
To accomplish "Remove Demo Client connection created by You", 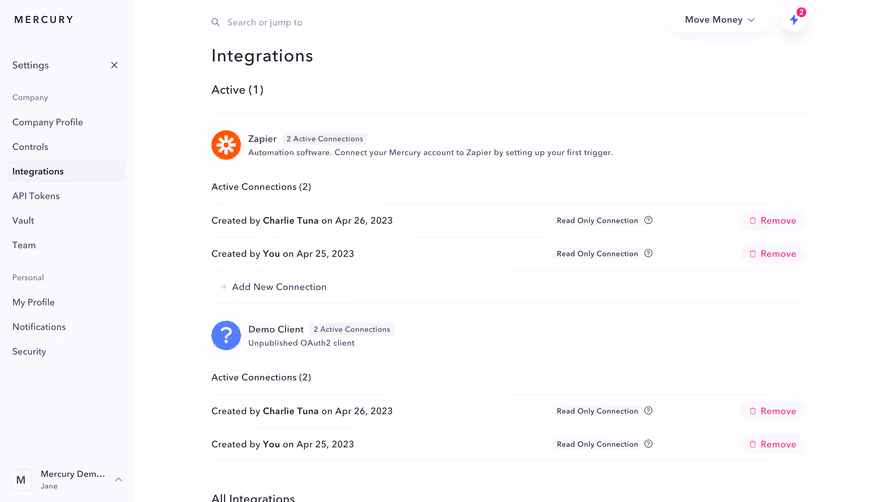I will [x=773, y=444].
